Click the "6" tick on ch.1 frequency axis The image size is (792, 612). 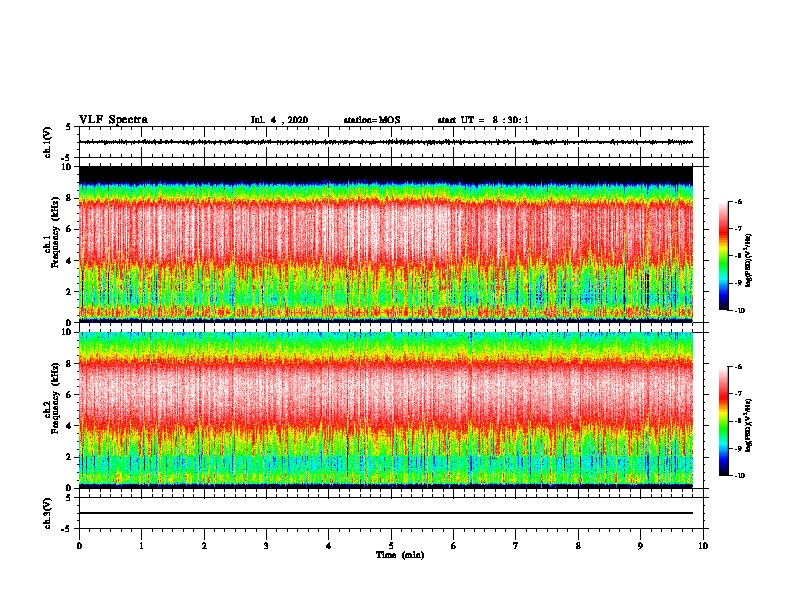70,229
